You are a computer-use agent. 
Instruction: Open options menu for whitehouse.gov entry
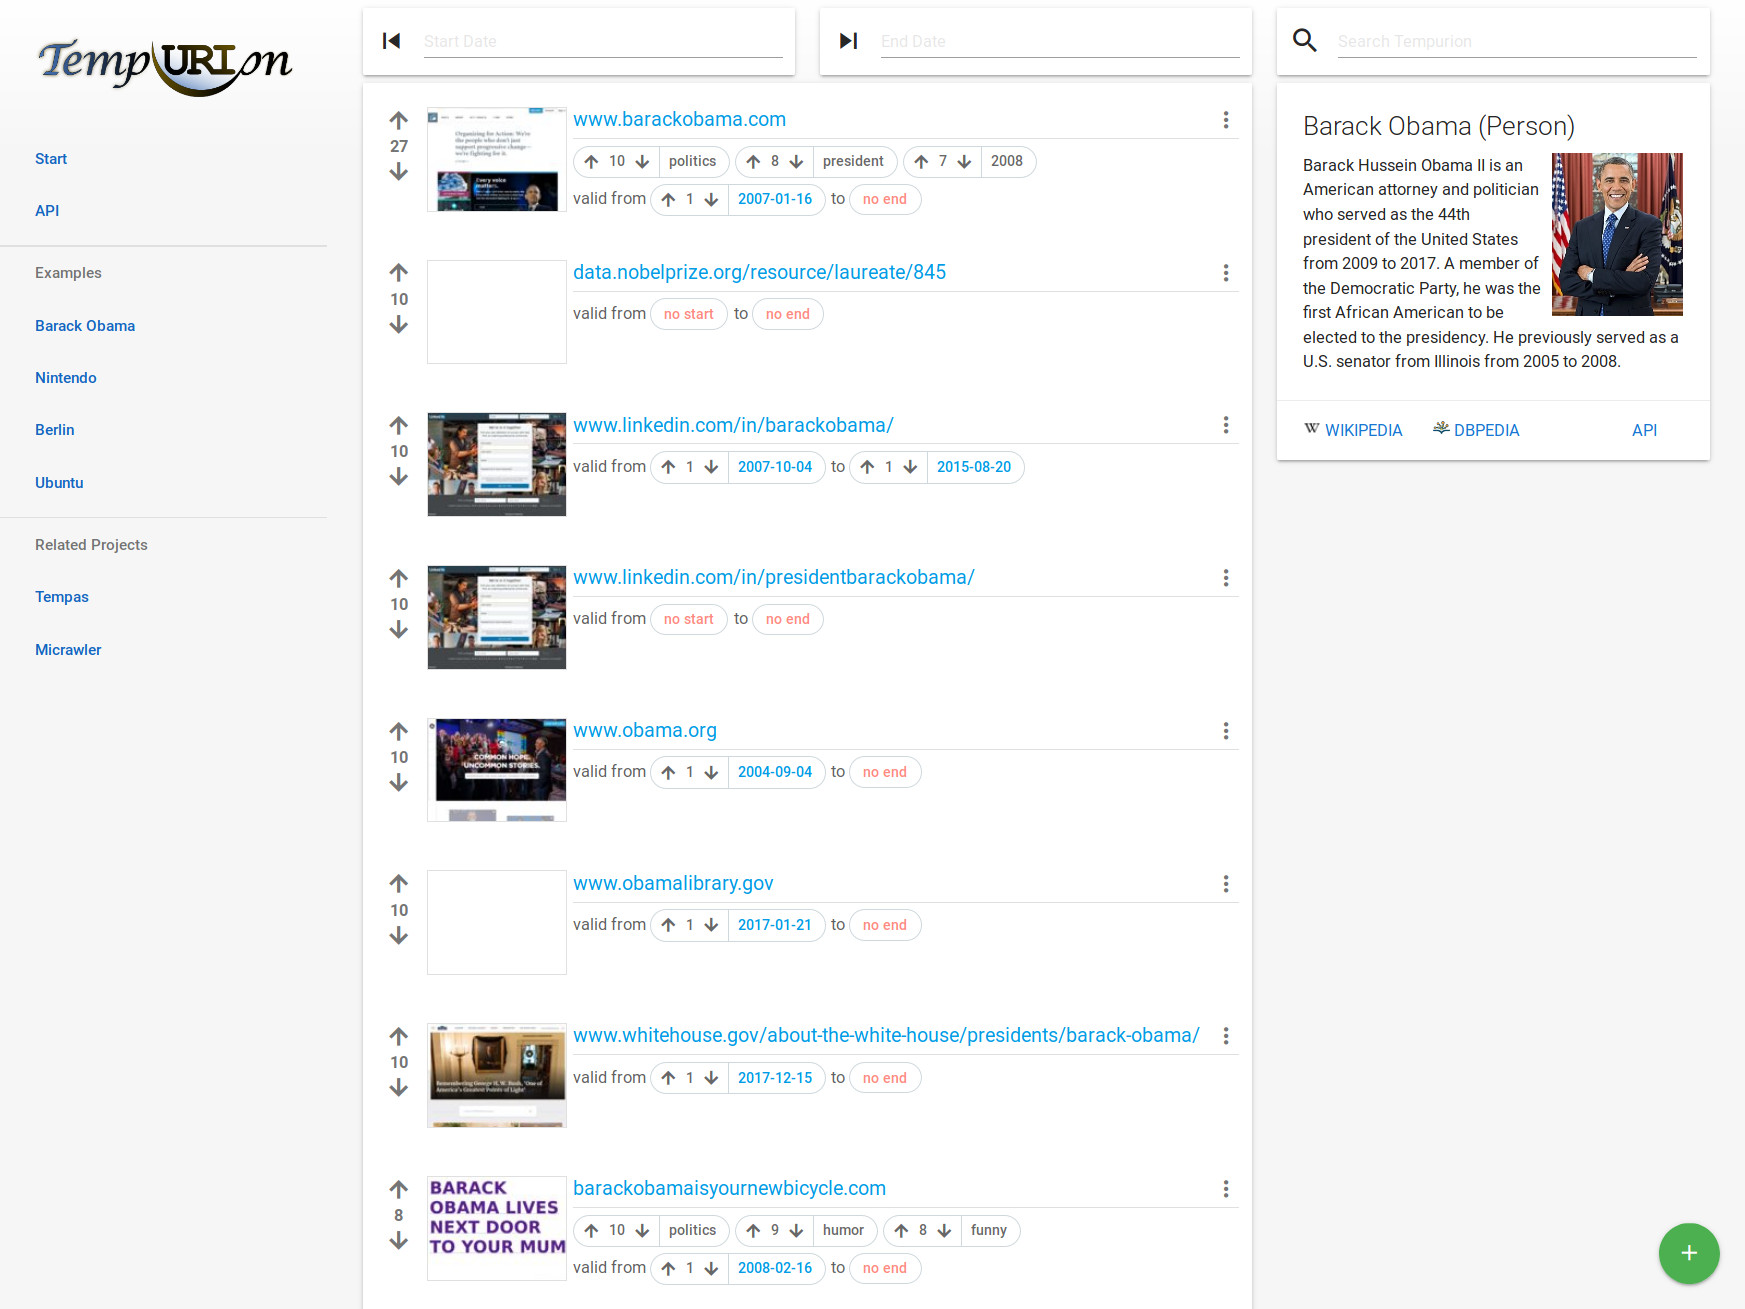coord(1226,1036)
